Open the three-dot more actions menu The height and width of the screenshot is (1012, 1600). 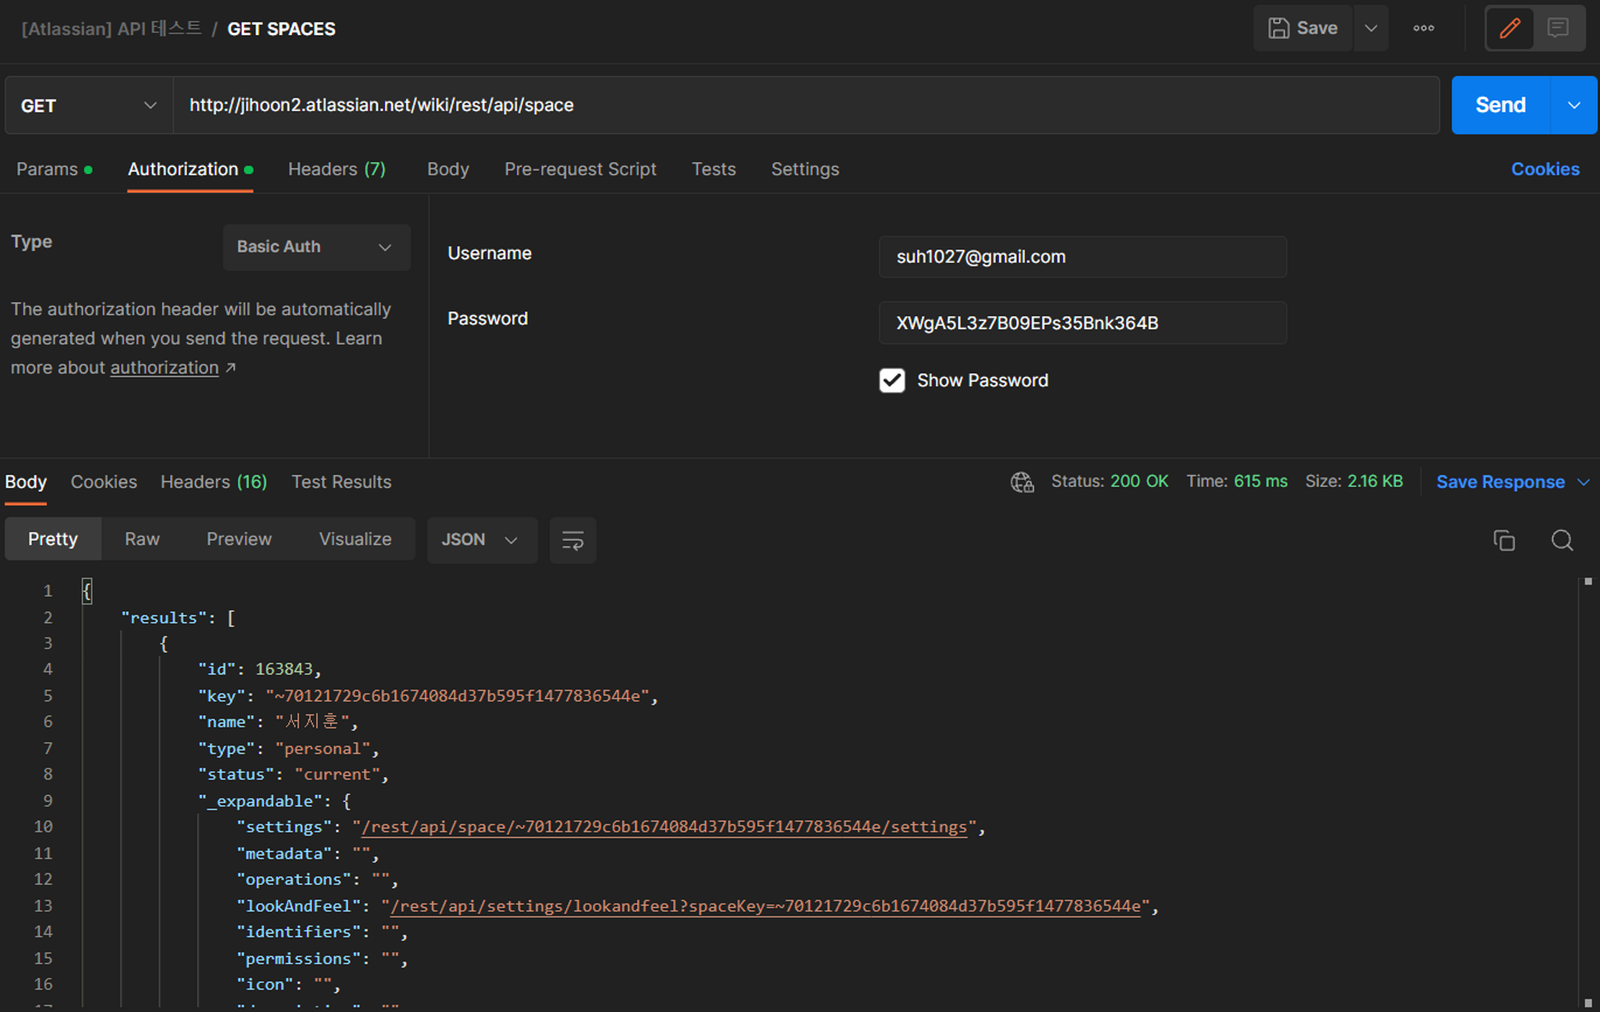click(1424, 28)
